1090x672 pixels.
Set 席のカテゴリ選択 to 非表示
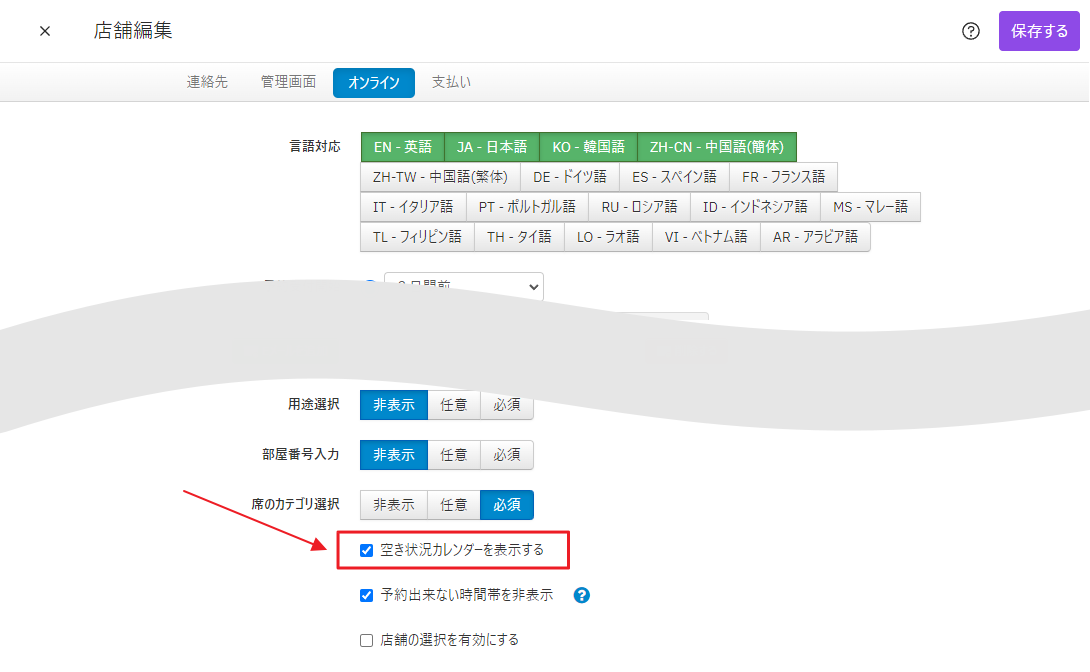(x=393, y=505)
